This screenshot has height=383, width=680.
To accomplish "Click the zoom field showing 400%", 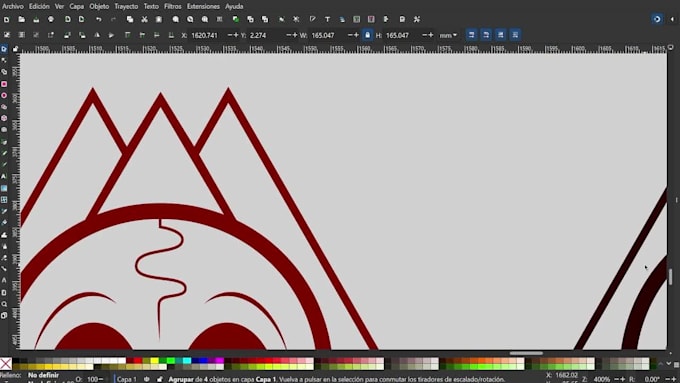I will pyautogui.click(x=602, y=379).
